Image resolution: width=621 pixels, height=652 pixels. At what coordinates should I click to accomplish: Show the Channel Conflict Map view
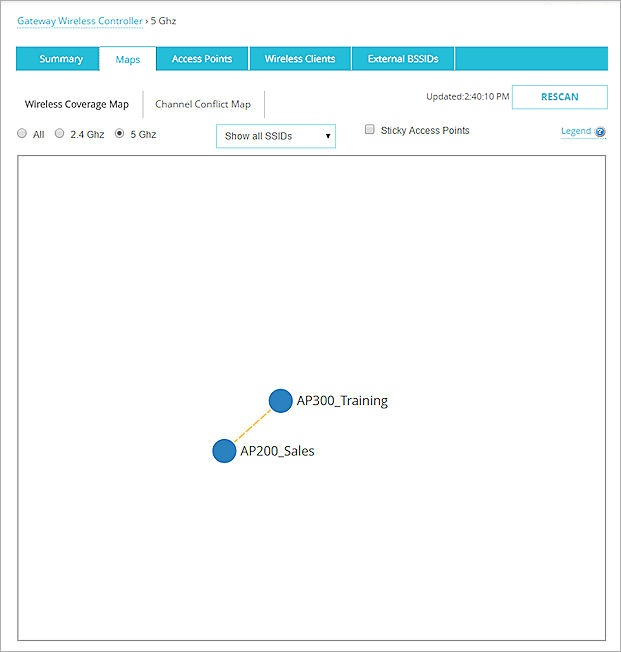click(x=203, y=104)
